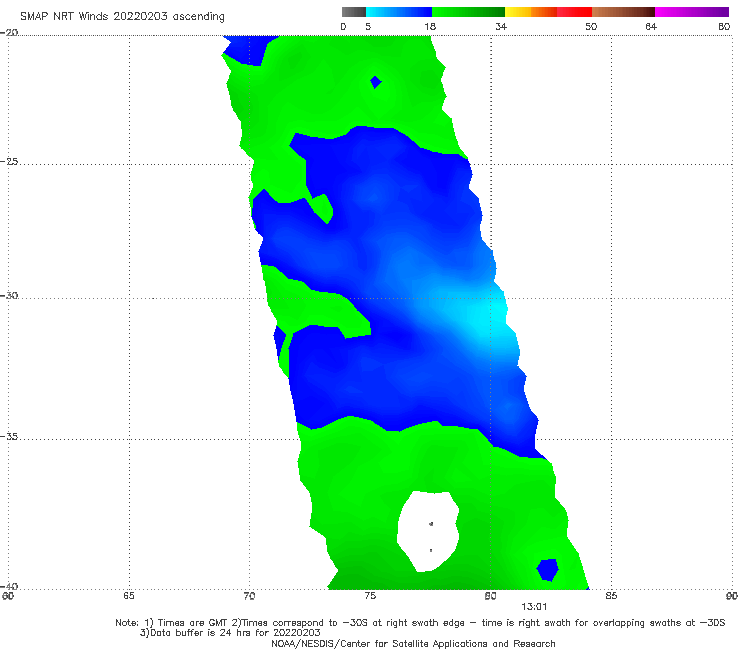Click the title 'SMAP NRT Winds 20220203 ascending'
Image resolution: width=740 pixels, height=650 pixels.
tap(122, 17)
